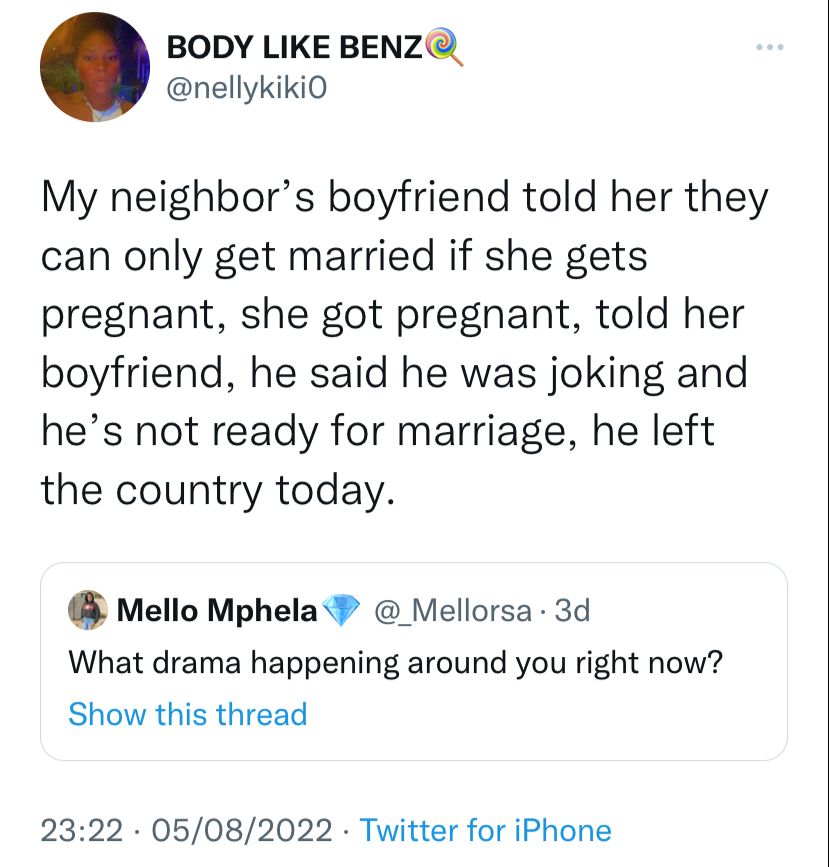
Task: Click nellykiki0's round profile picture
Action: point(94,69)
